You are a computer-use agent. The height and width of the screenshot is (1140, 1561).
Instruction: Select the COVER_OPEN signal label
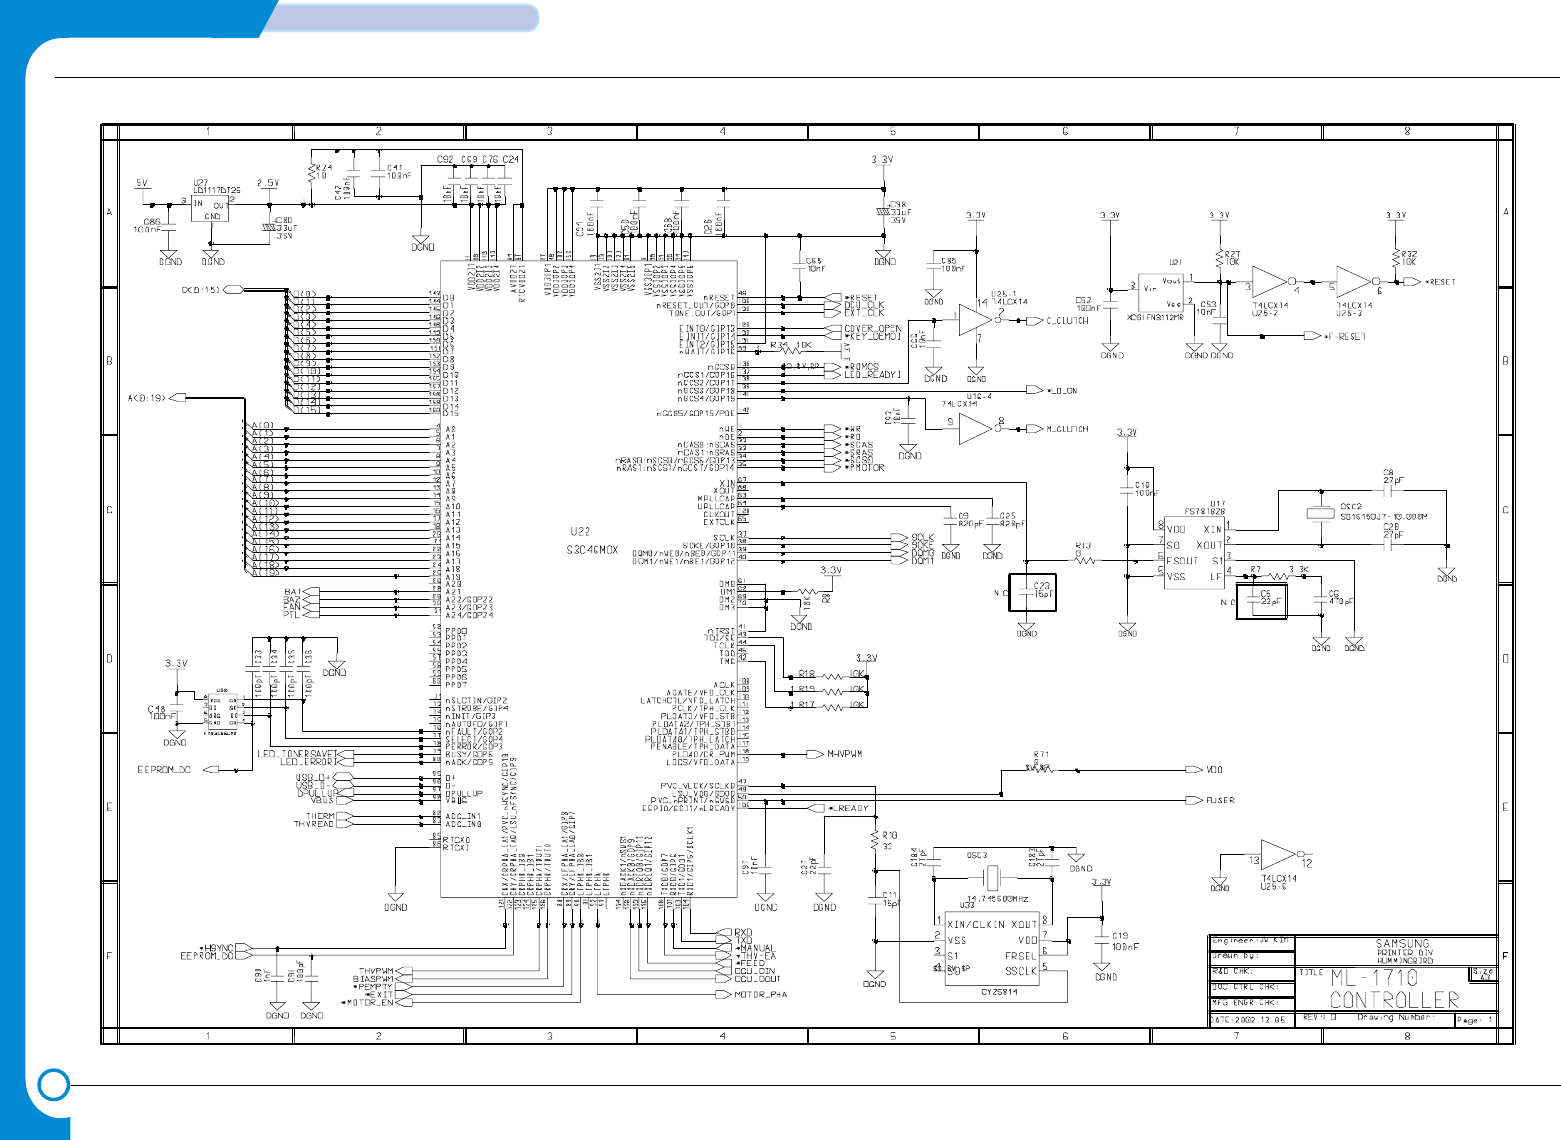point(873,328)
